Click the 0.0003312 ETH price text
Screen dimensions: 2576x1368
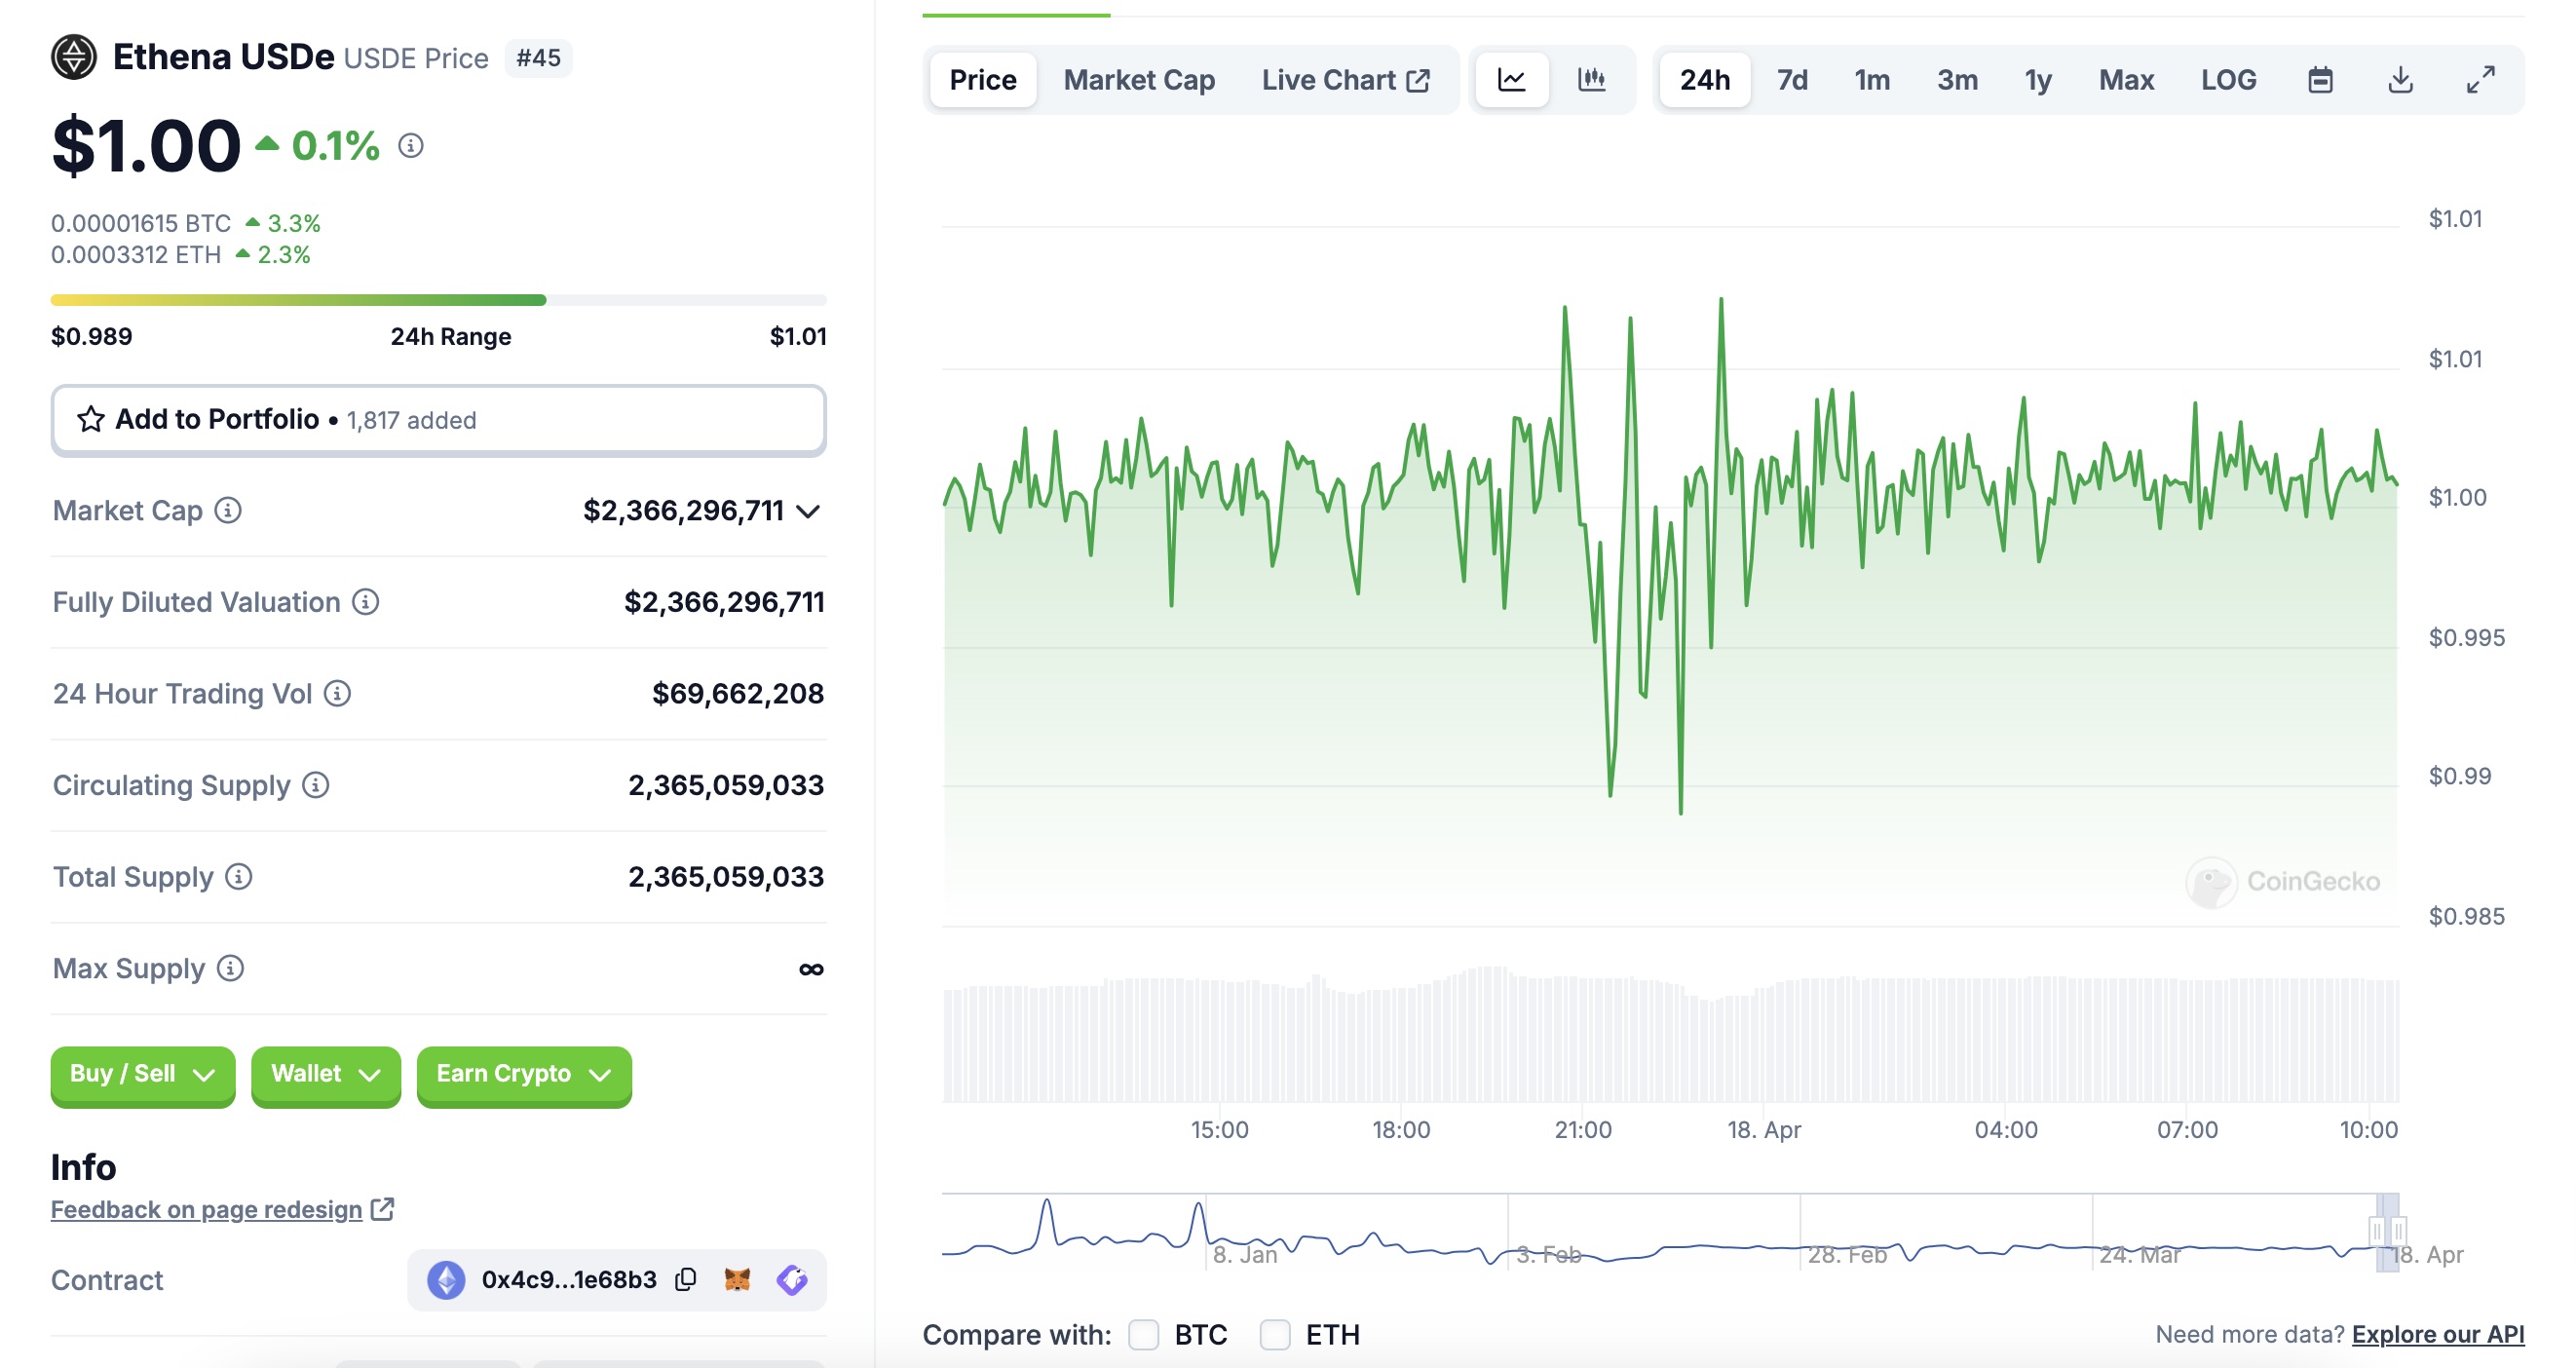136,255
